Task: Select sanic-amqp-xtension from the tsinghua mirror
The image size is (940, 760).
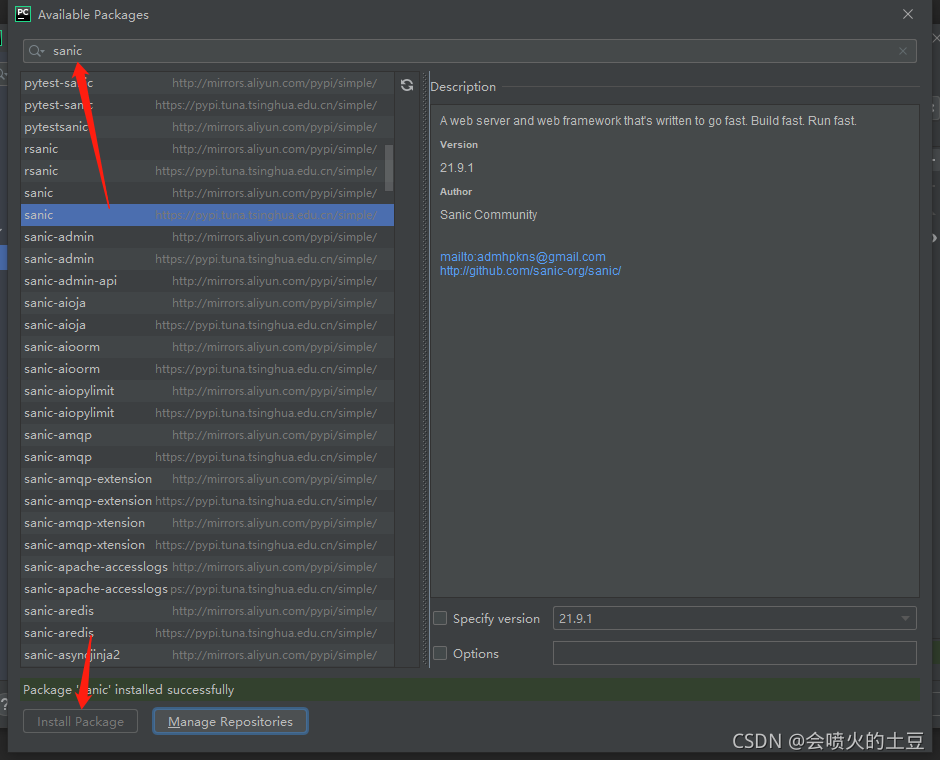Action: 207,545
